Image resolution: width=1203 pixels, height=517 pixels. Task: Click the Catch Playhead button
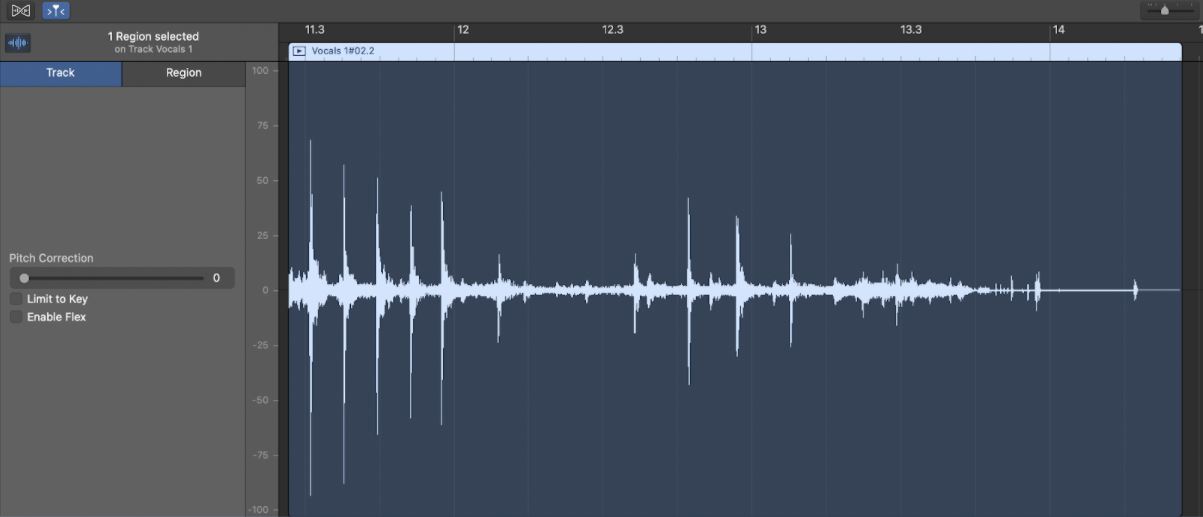click(56, 11)
